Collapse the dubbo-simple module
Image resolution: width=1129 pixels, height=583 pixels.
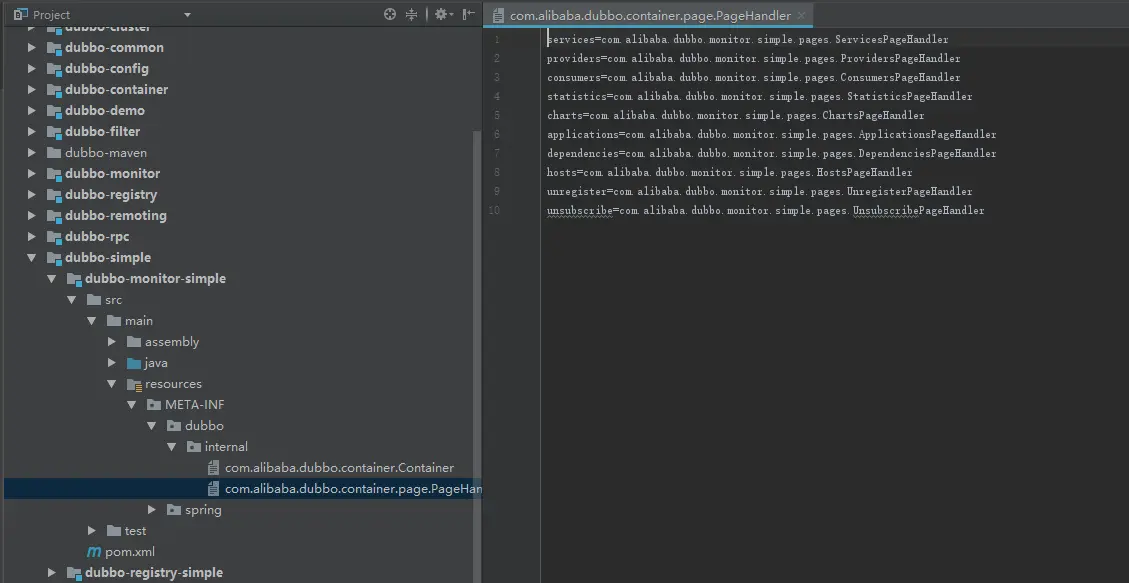tap(32, 257)
